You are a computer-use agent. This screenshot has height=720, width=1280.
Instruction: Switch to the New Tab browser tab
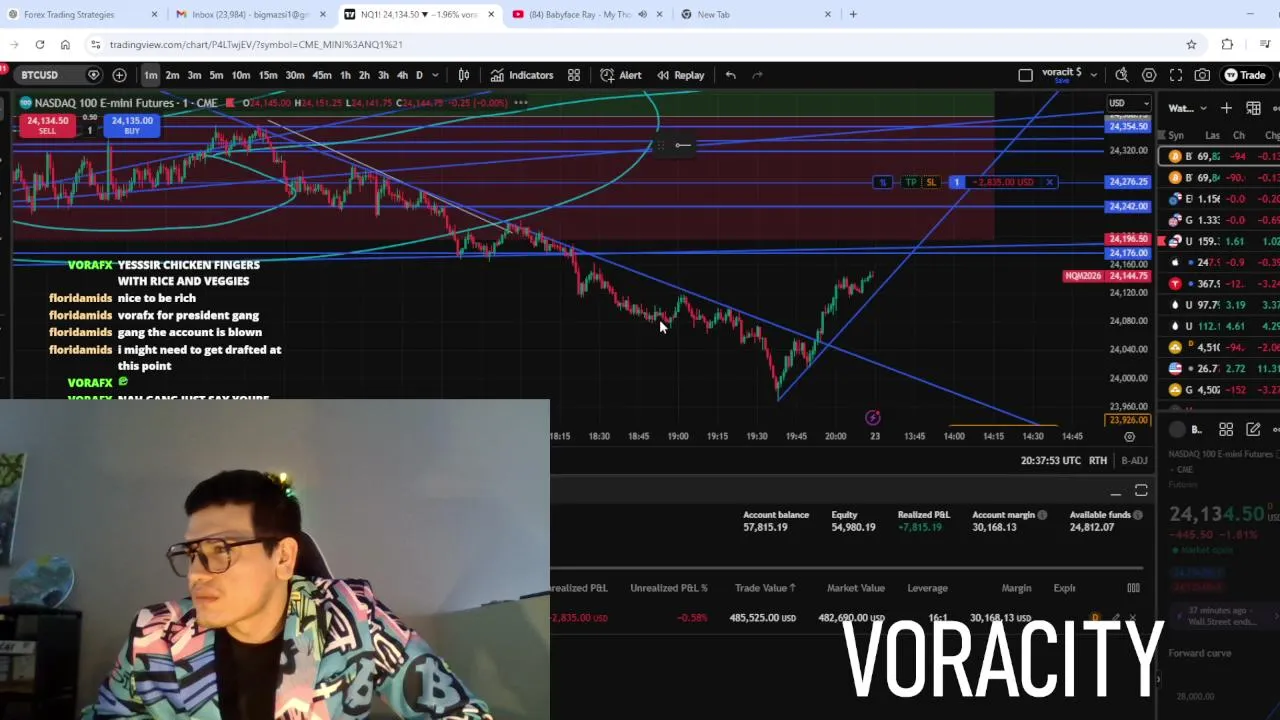pos(755,14)
